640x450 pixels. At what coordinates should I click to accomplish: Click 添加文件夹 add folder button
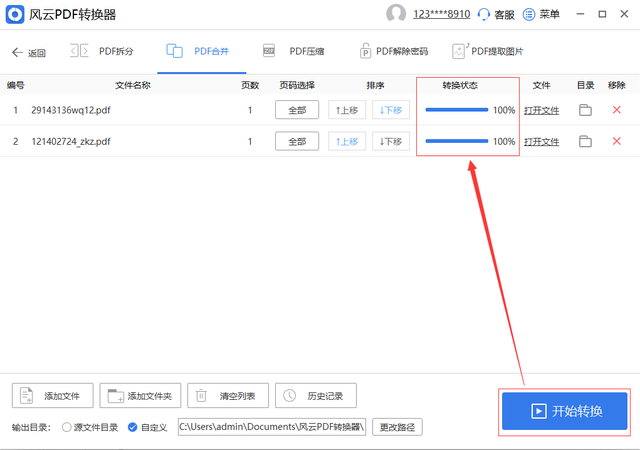tap(140, 395)
